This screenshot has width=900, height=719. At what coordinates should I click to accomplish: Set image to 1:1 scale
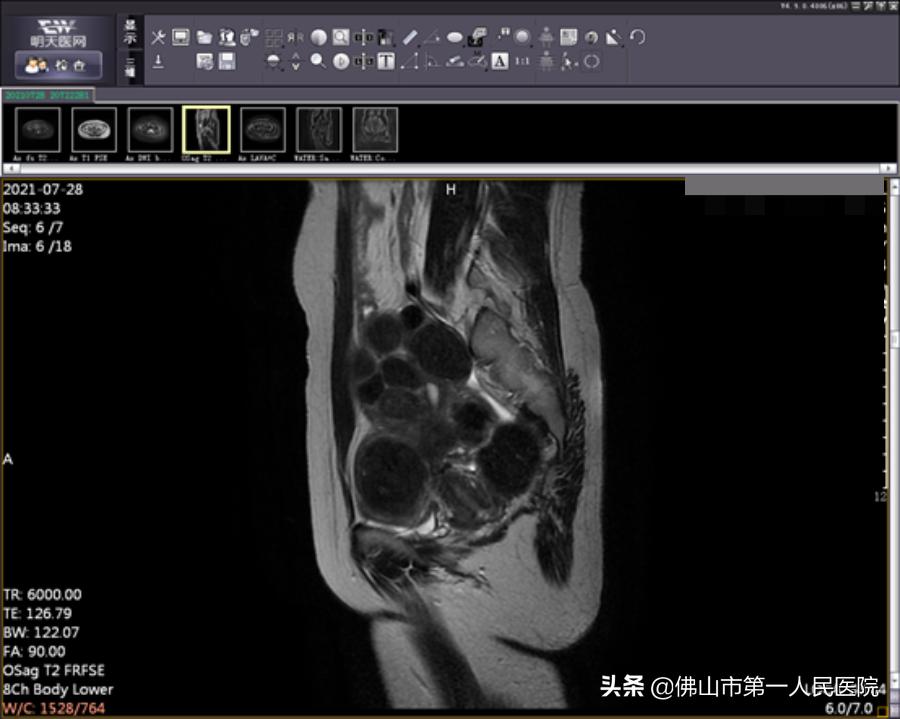[522, 61]
